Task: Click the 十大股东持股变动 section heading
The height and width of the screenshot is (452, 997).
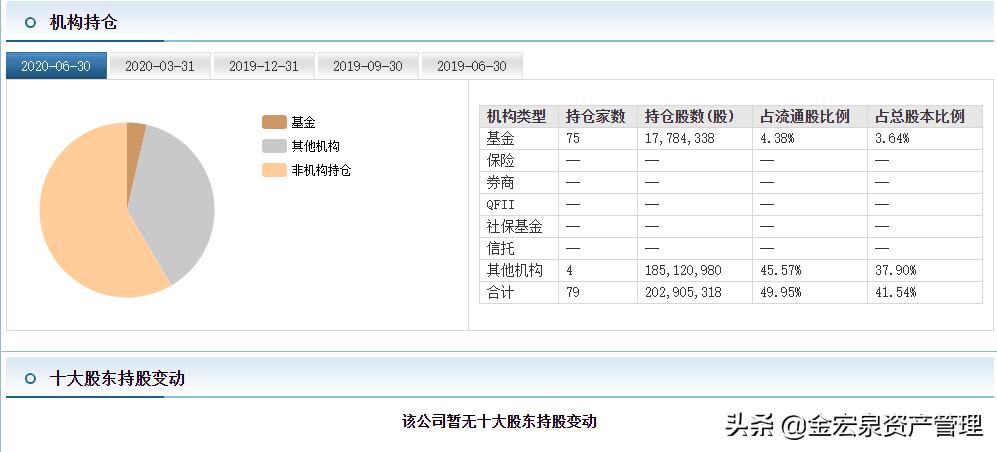Action: coord(117,379)
